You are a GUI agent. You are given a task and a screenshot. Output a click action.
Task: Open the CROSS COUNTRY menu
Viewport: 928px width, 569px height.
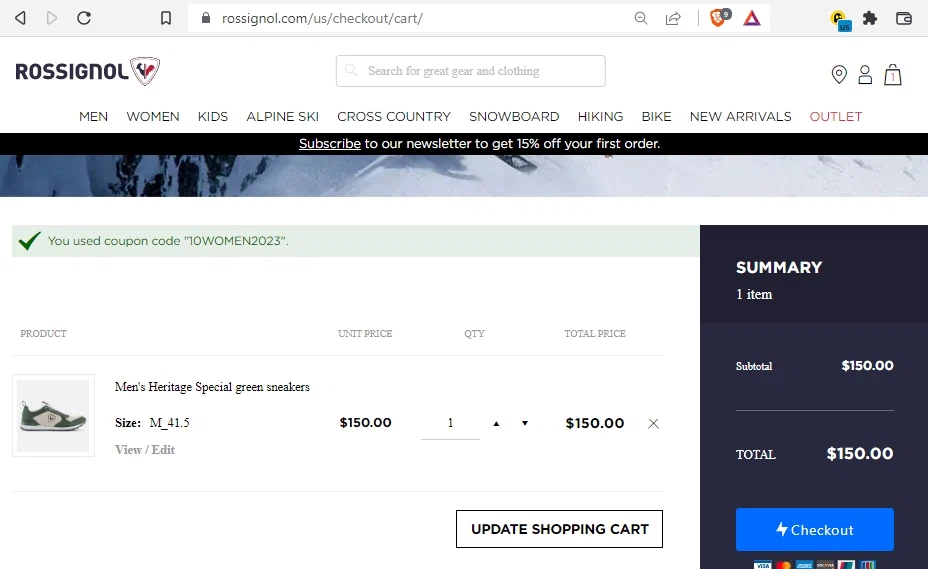tap(394, 117)
